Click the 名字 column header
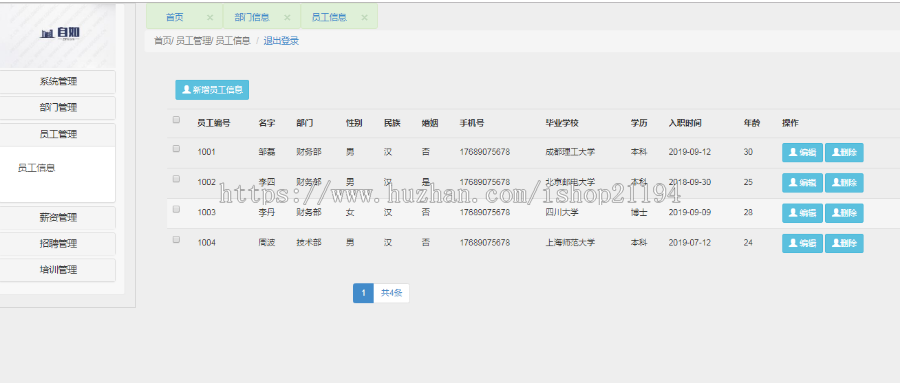 coord(267,123)
